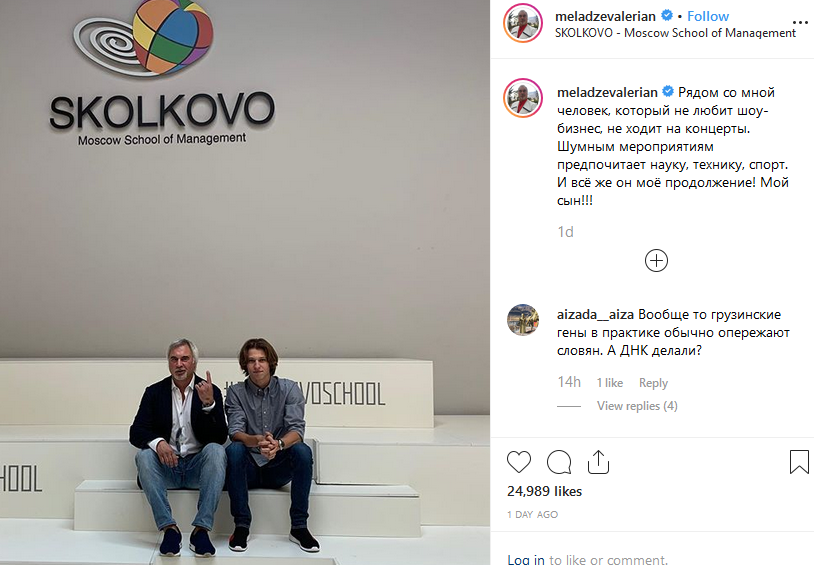Expand View replies (4)
This screenshot has height=565, width=814.
(637, 406)
